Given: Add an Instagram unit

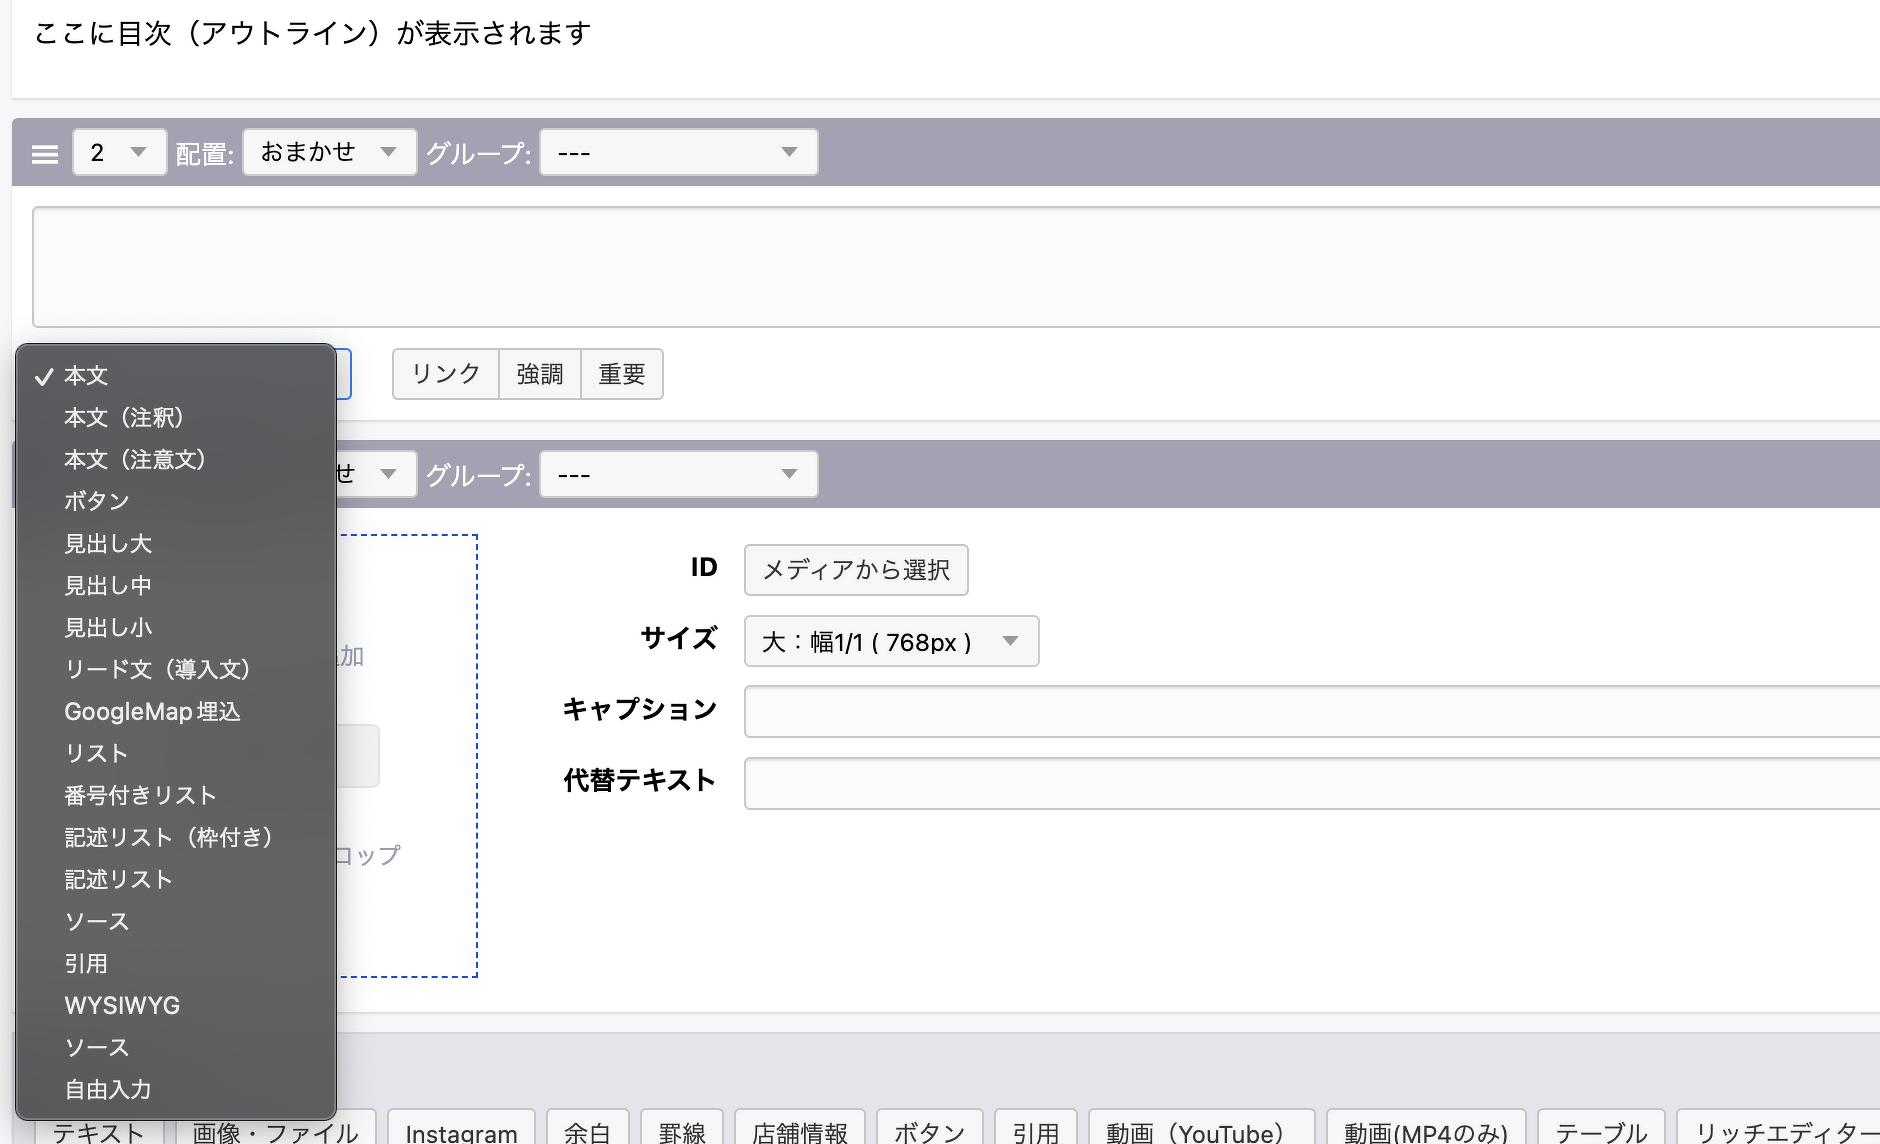Looking at the screenshot, I should (461, 1131).
